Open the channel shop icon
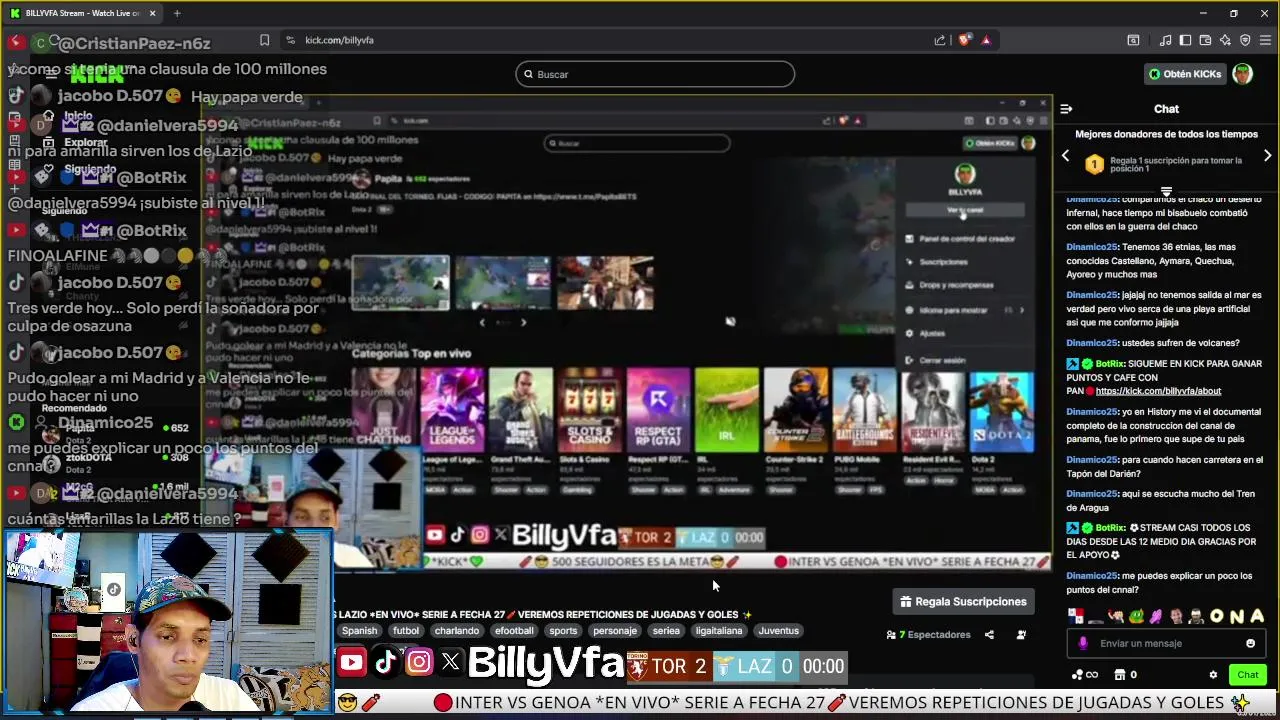This screenshot has width=1280, height=720. point(1120,675)
